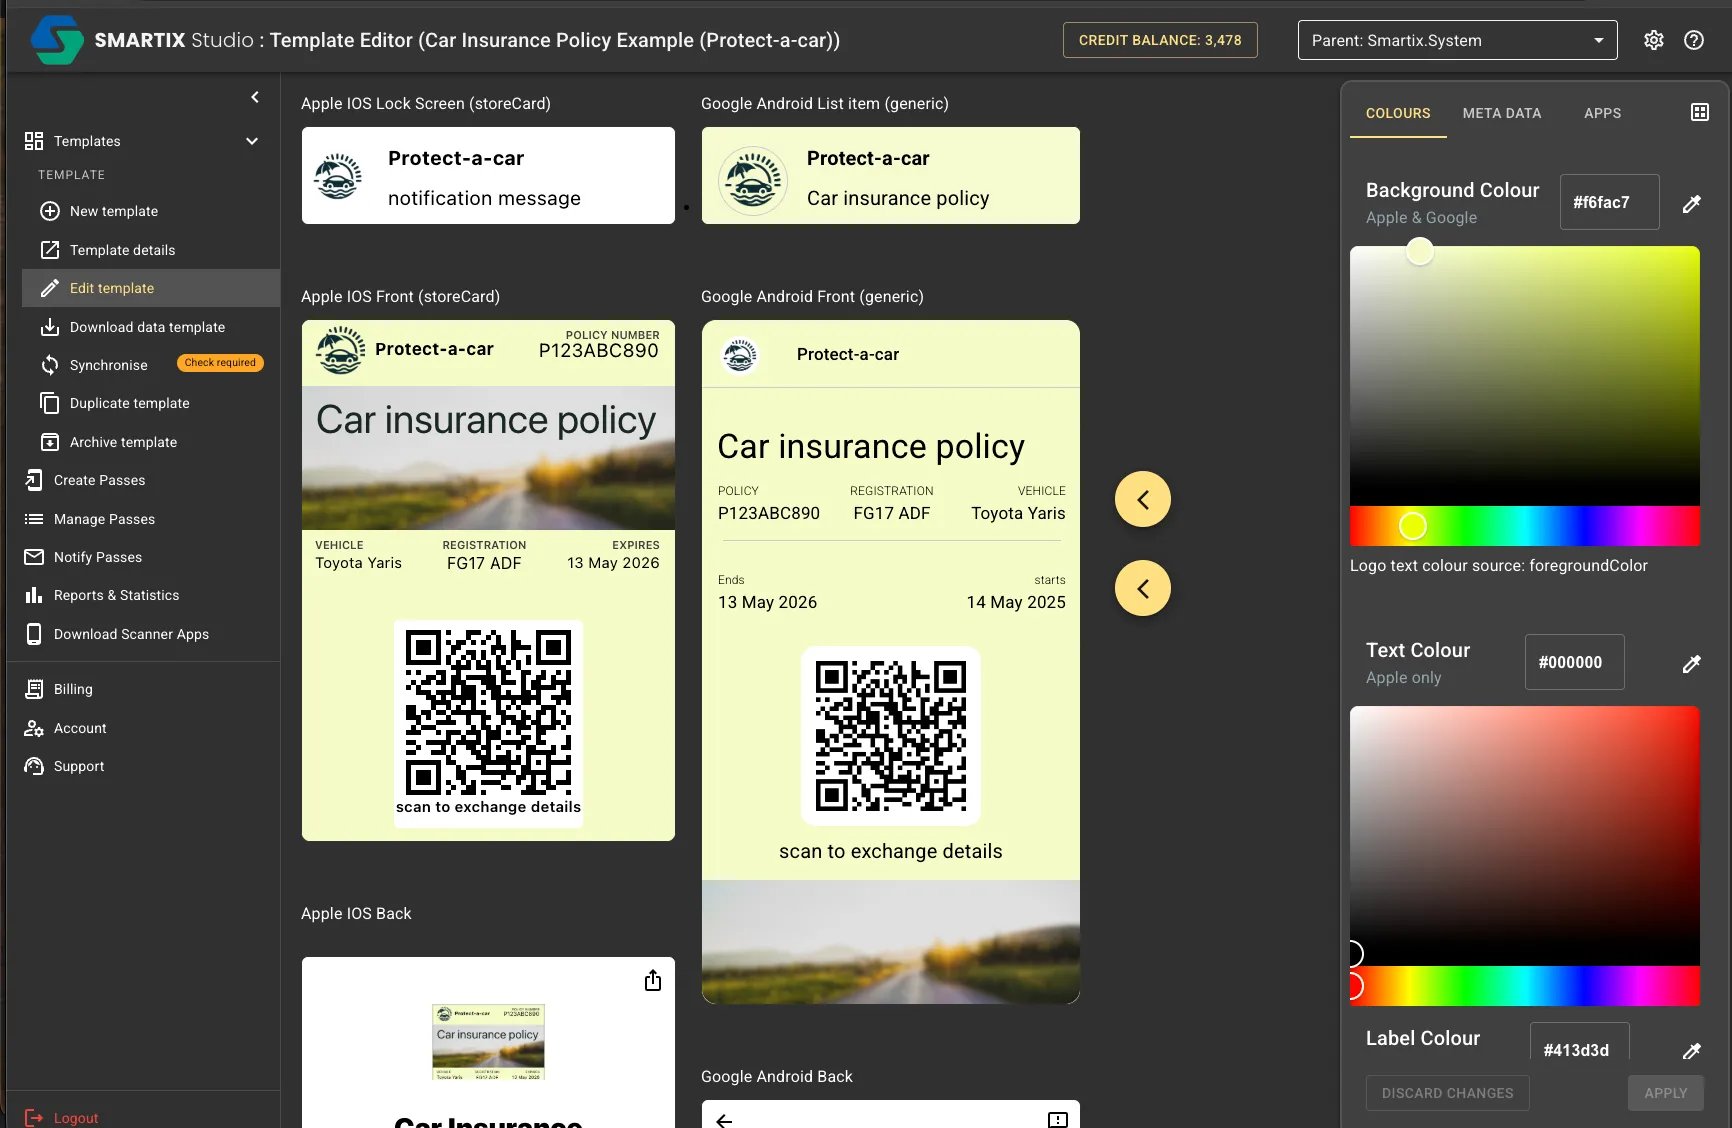Viewport: 1732px width, 1128px height.
Task: Click the Notify Passes envelope icon
Action: (34, 557)
